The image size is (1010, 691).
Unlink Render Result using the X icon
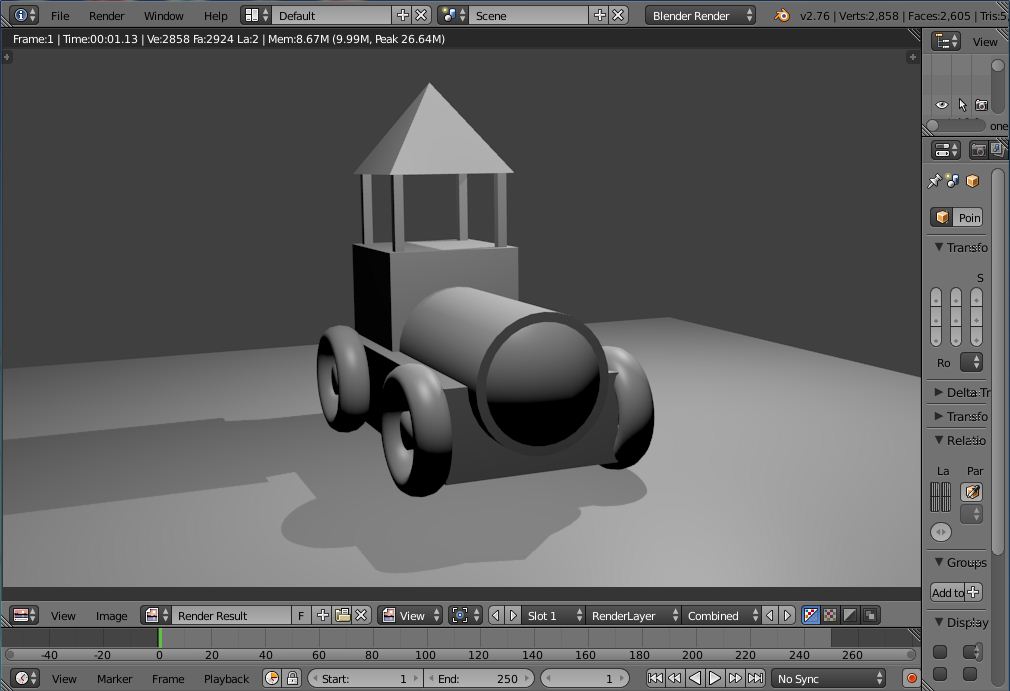click(360, 615)
